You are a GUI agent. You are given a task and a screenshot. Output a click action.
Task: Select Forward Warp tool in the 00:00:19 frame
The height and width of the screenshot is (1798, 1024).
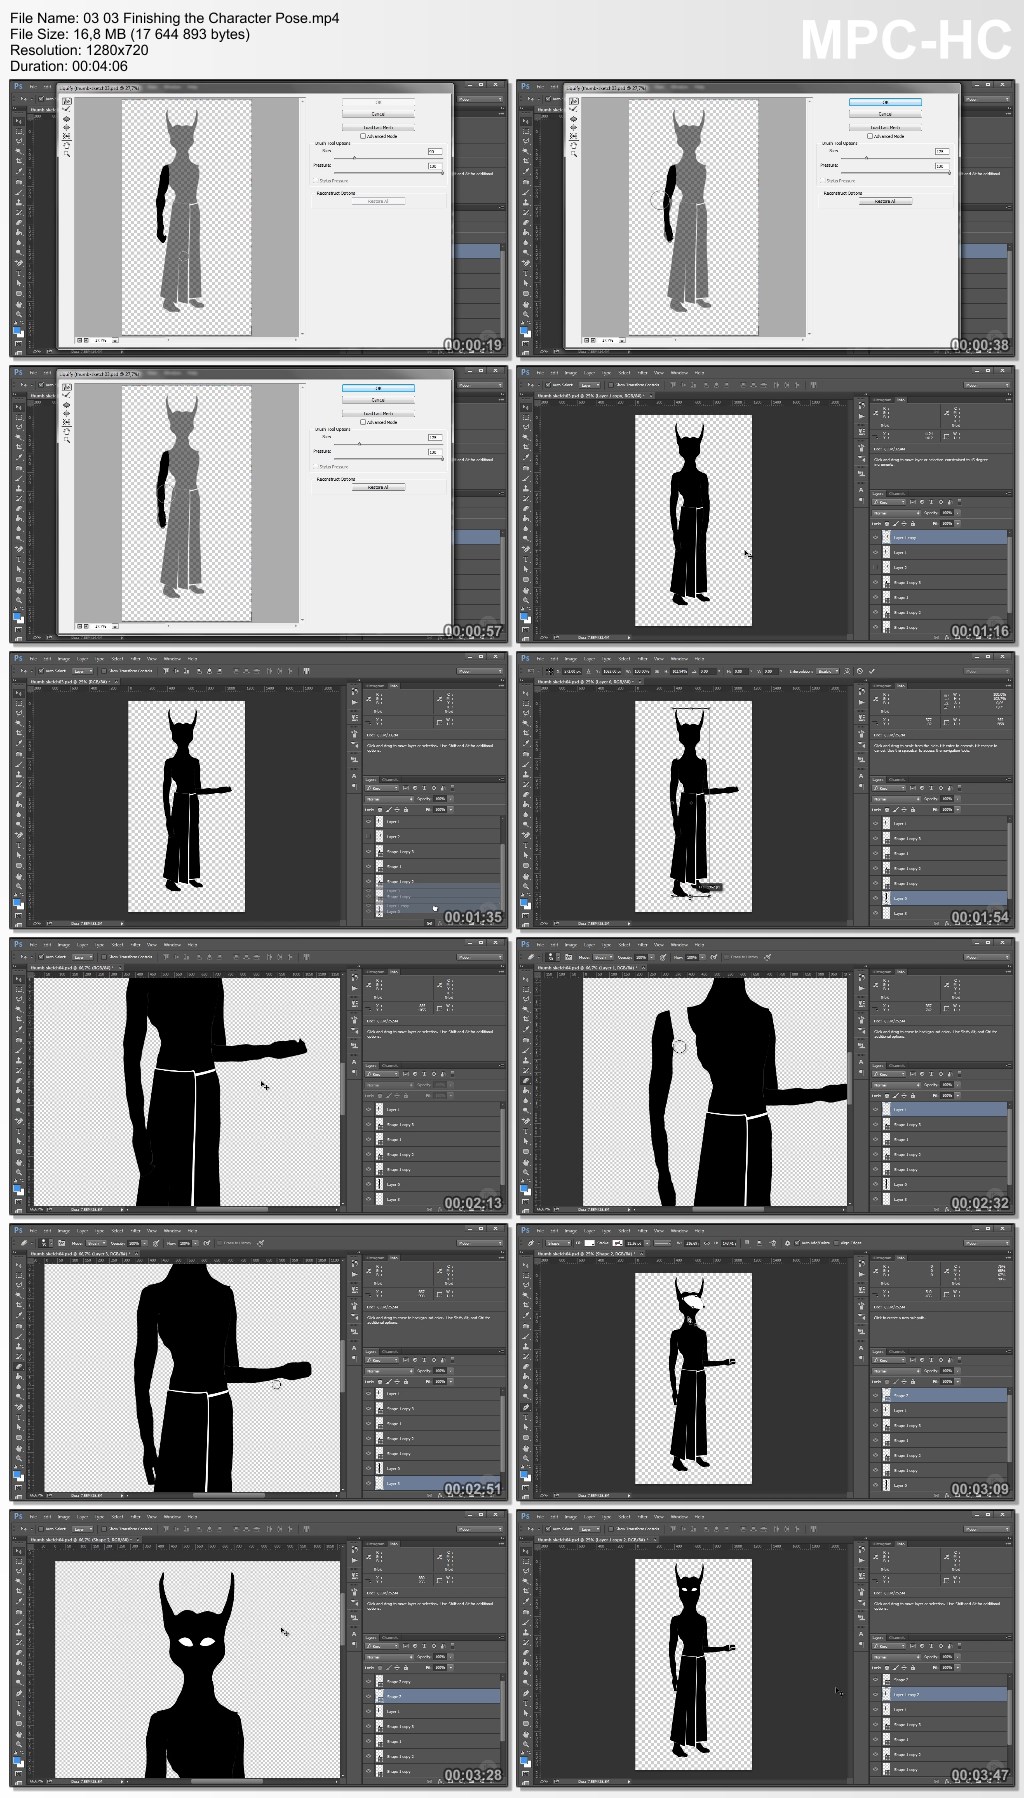pos(67,101)
